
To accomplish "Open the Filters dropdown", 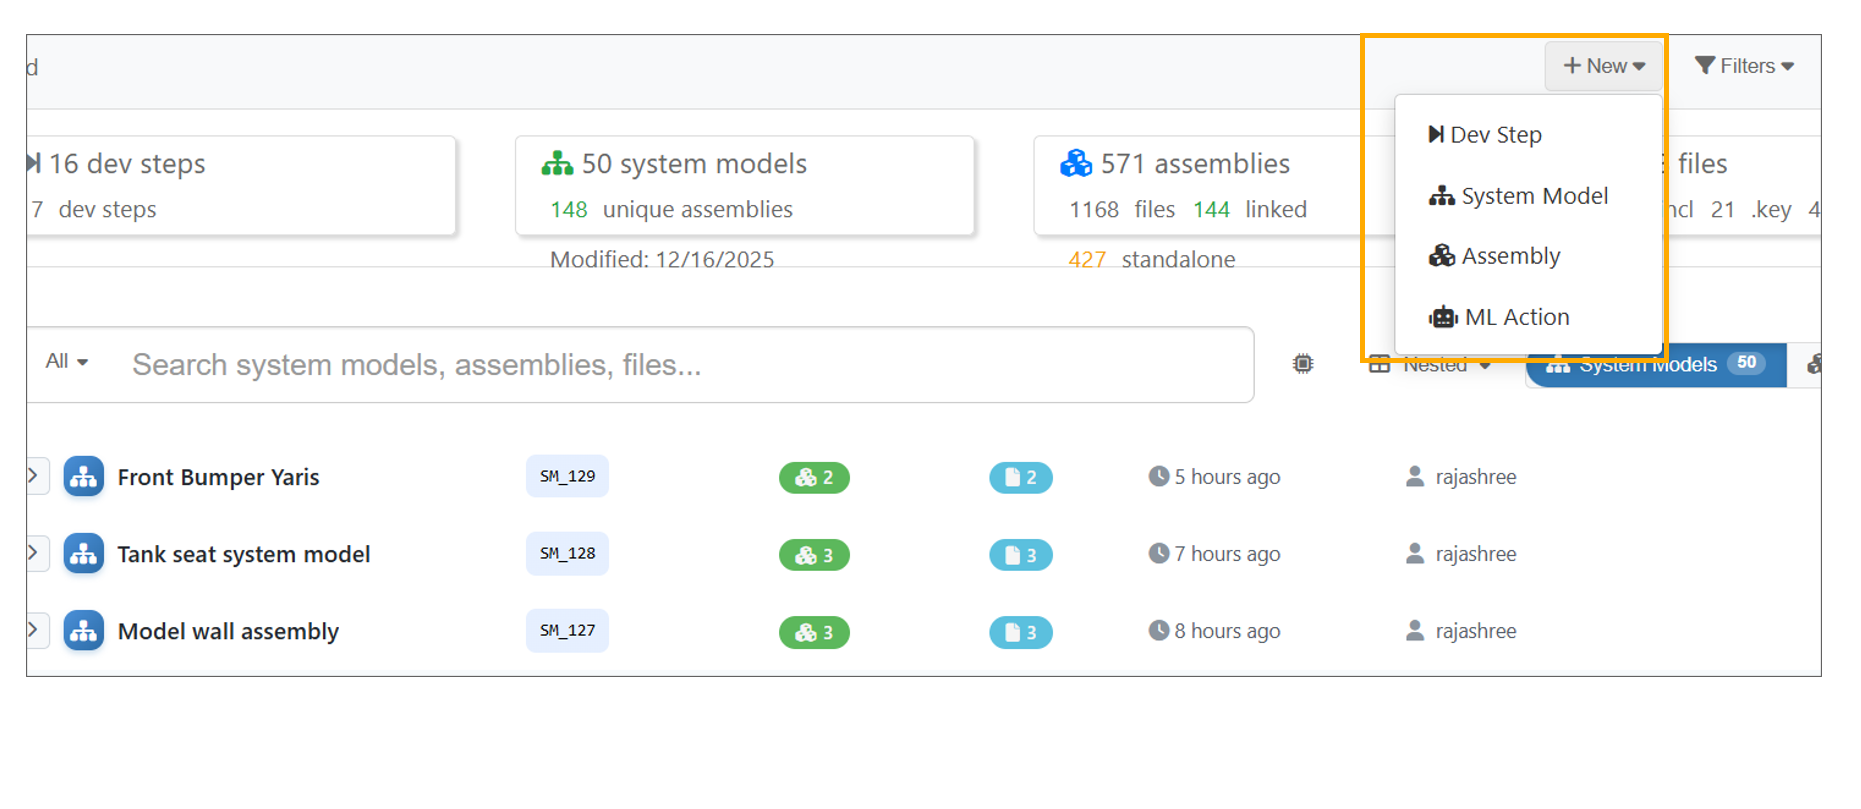I will tap(1744, 66).
